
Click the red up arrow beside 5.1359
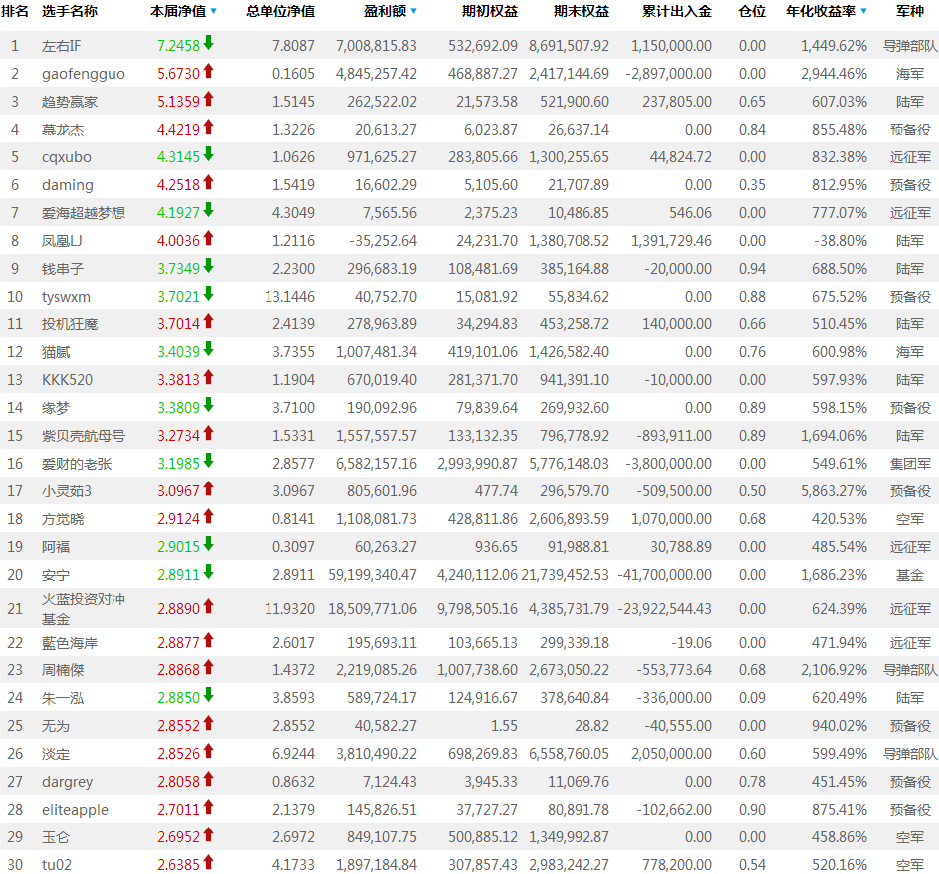pos(208,99)
